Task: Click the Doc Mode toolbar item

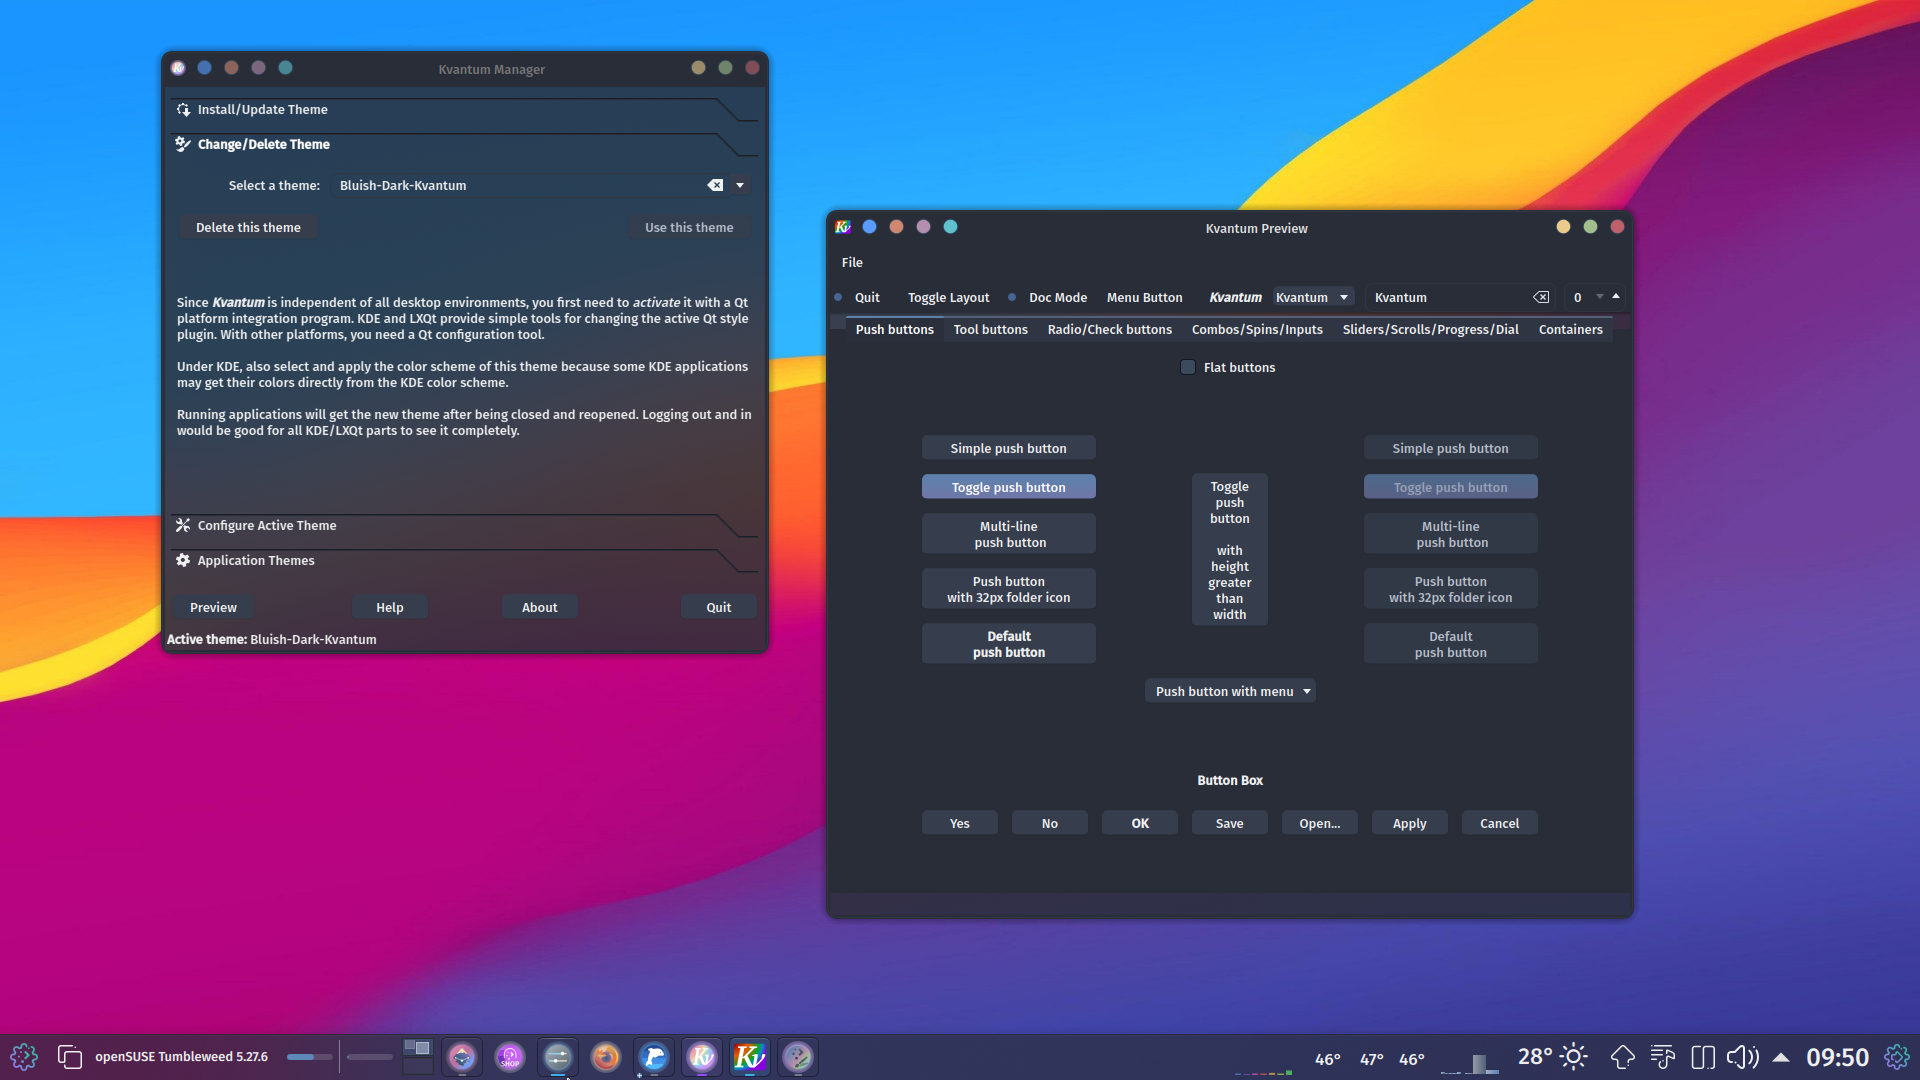Action: [x=1057, y=297]
